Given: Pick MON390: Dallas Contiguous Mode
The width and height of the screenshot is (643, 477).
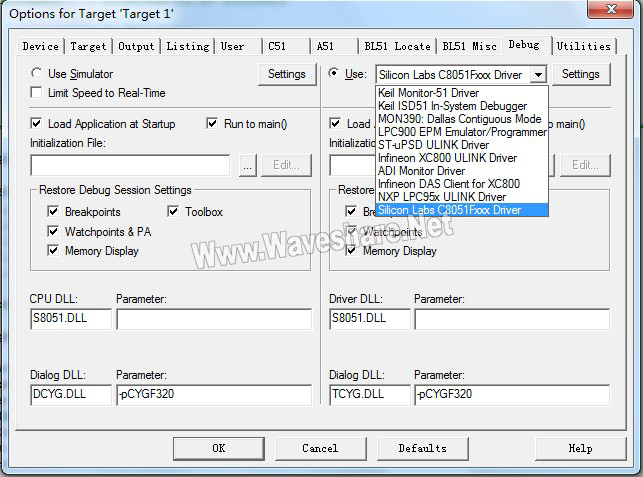Looking at the screenshot, I should tap(462, 119).
